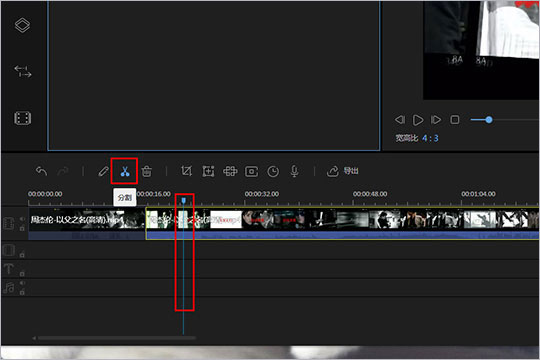Click the split (scissors) tool
The image size is (540, 360).
point(125,171)
